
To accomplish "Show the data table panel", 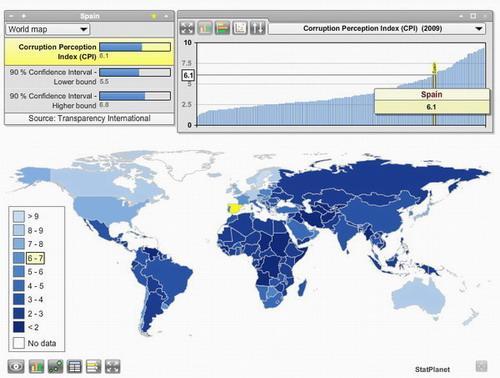I will 74,367.
